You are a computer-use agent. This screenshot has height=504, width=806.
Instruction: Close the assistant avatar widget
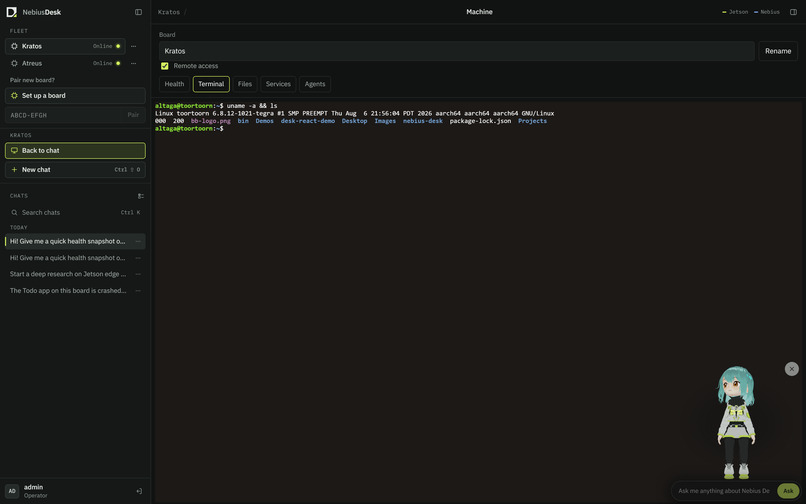click(792, 369)
